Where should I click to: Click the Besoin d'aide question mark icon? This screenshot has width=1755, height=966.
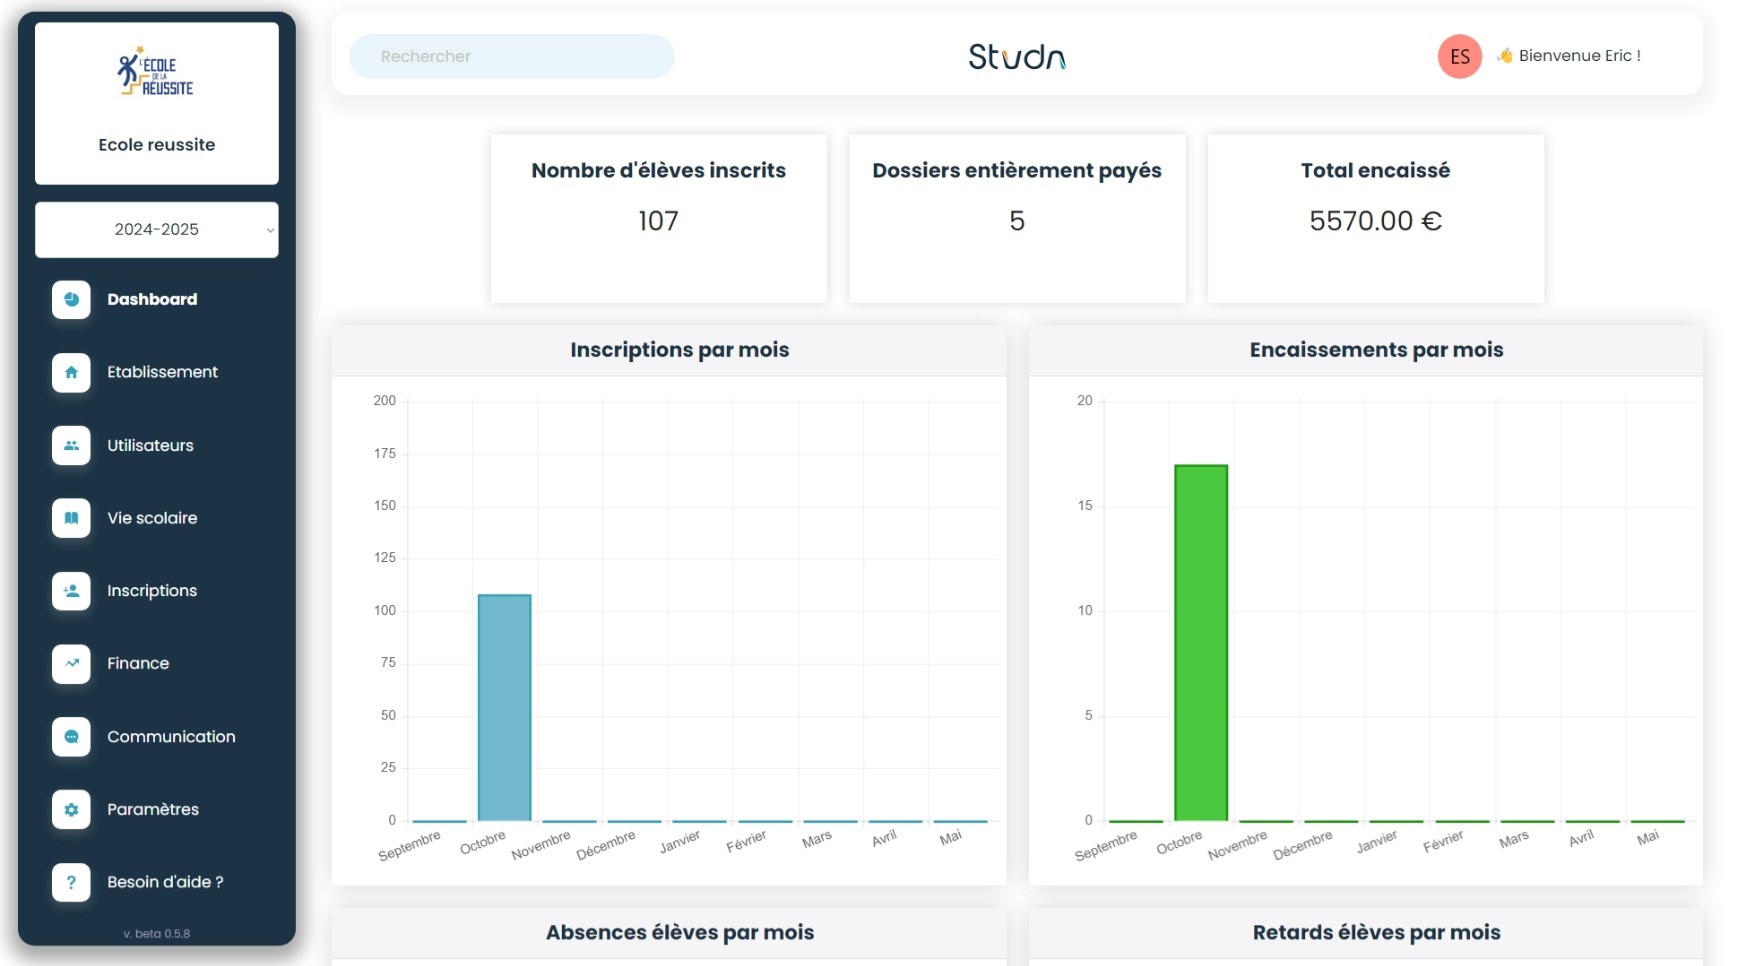71,882
